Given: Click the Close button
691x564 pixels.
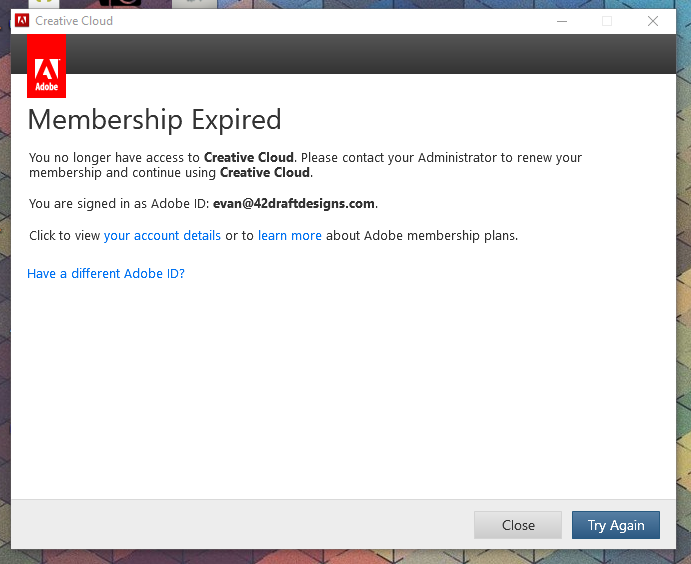Looking at the screenshot, I should coord(518,525).
